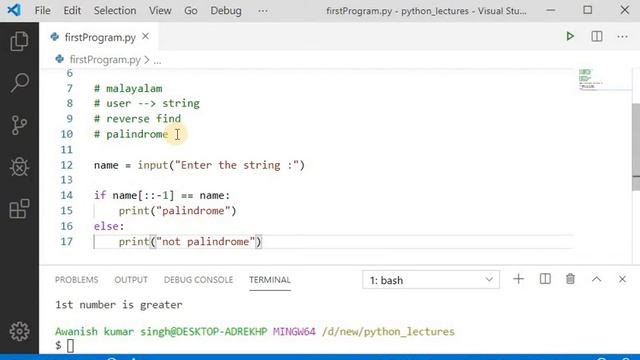Select the firstProgram.py editor tab
This screenshot has height=360, width=640.
point(100,37)
